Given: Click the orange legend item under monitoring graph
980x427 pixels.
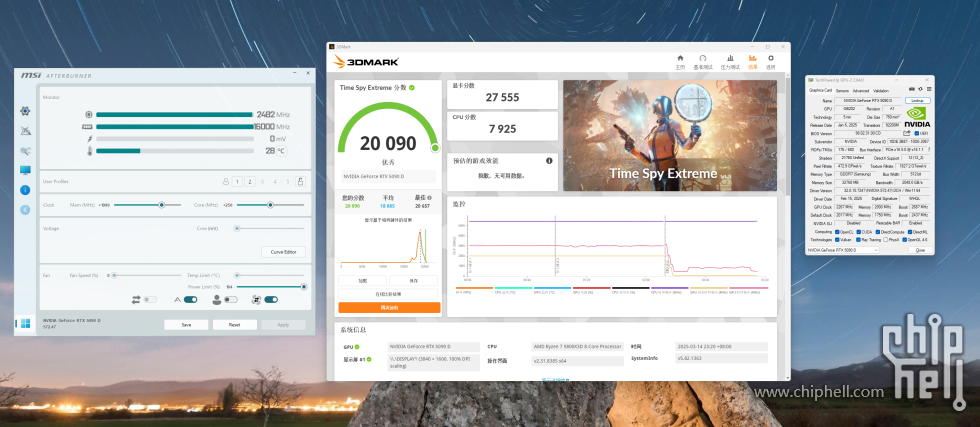Looking at the screenshot, I should click(x=474, y=289).
